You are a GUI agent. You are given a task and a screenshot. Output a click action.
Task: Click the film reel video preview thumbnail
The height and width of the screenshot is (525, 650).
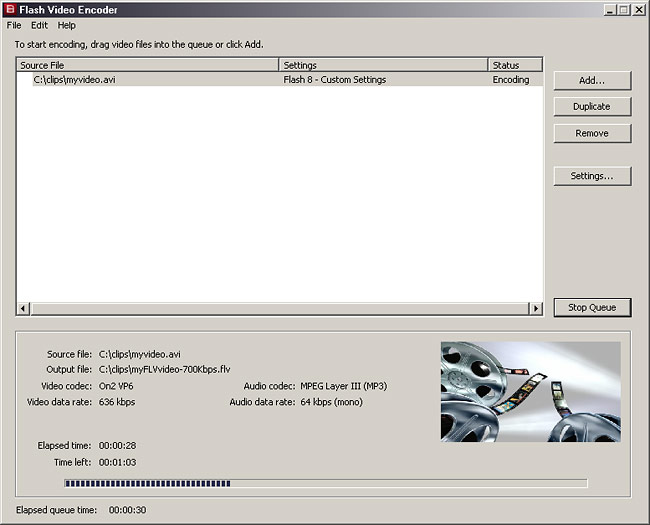point(531,391)
